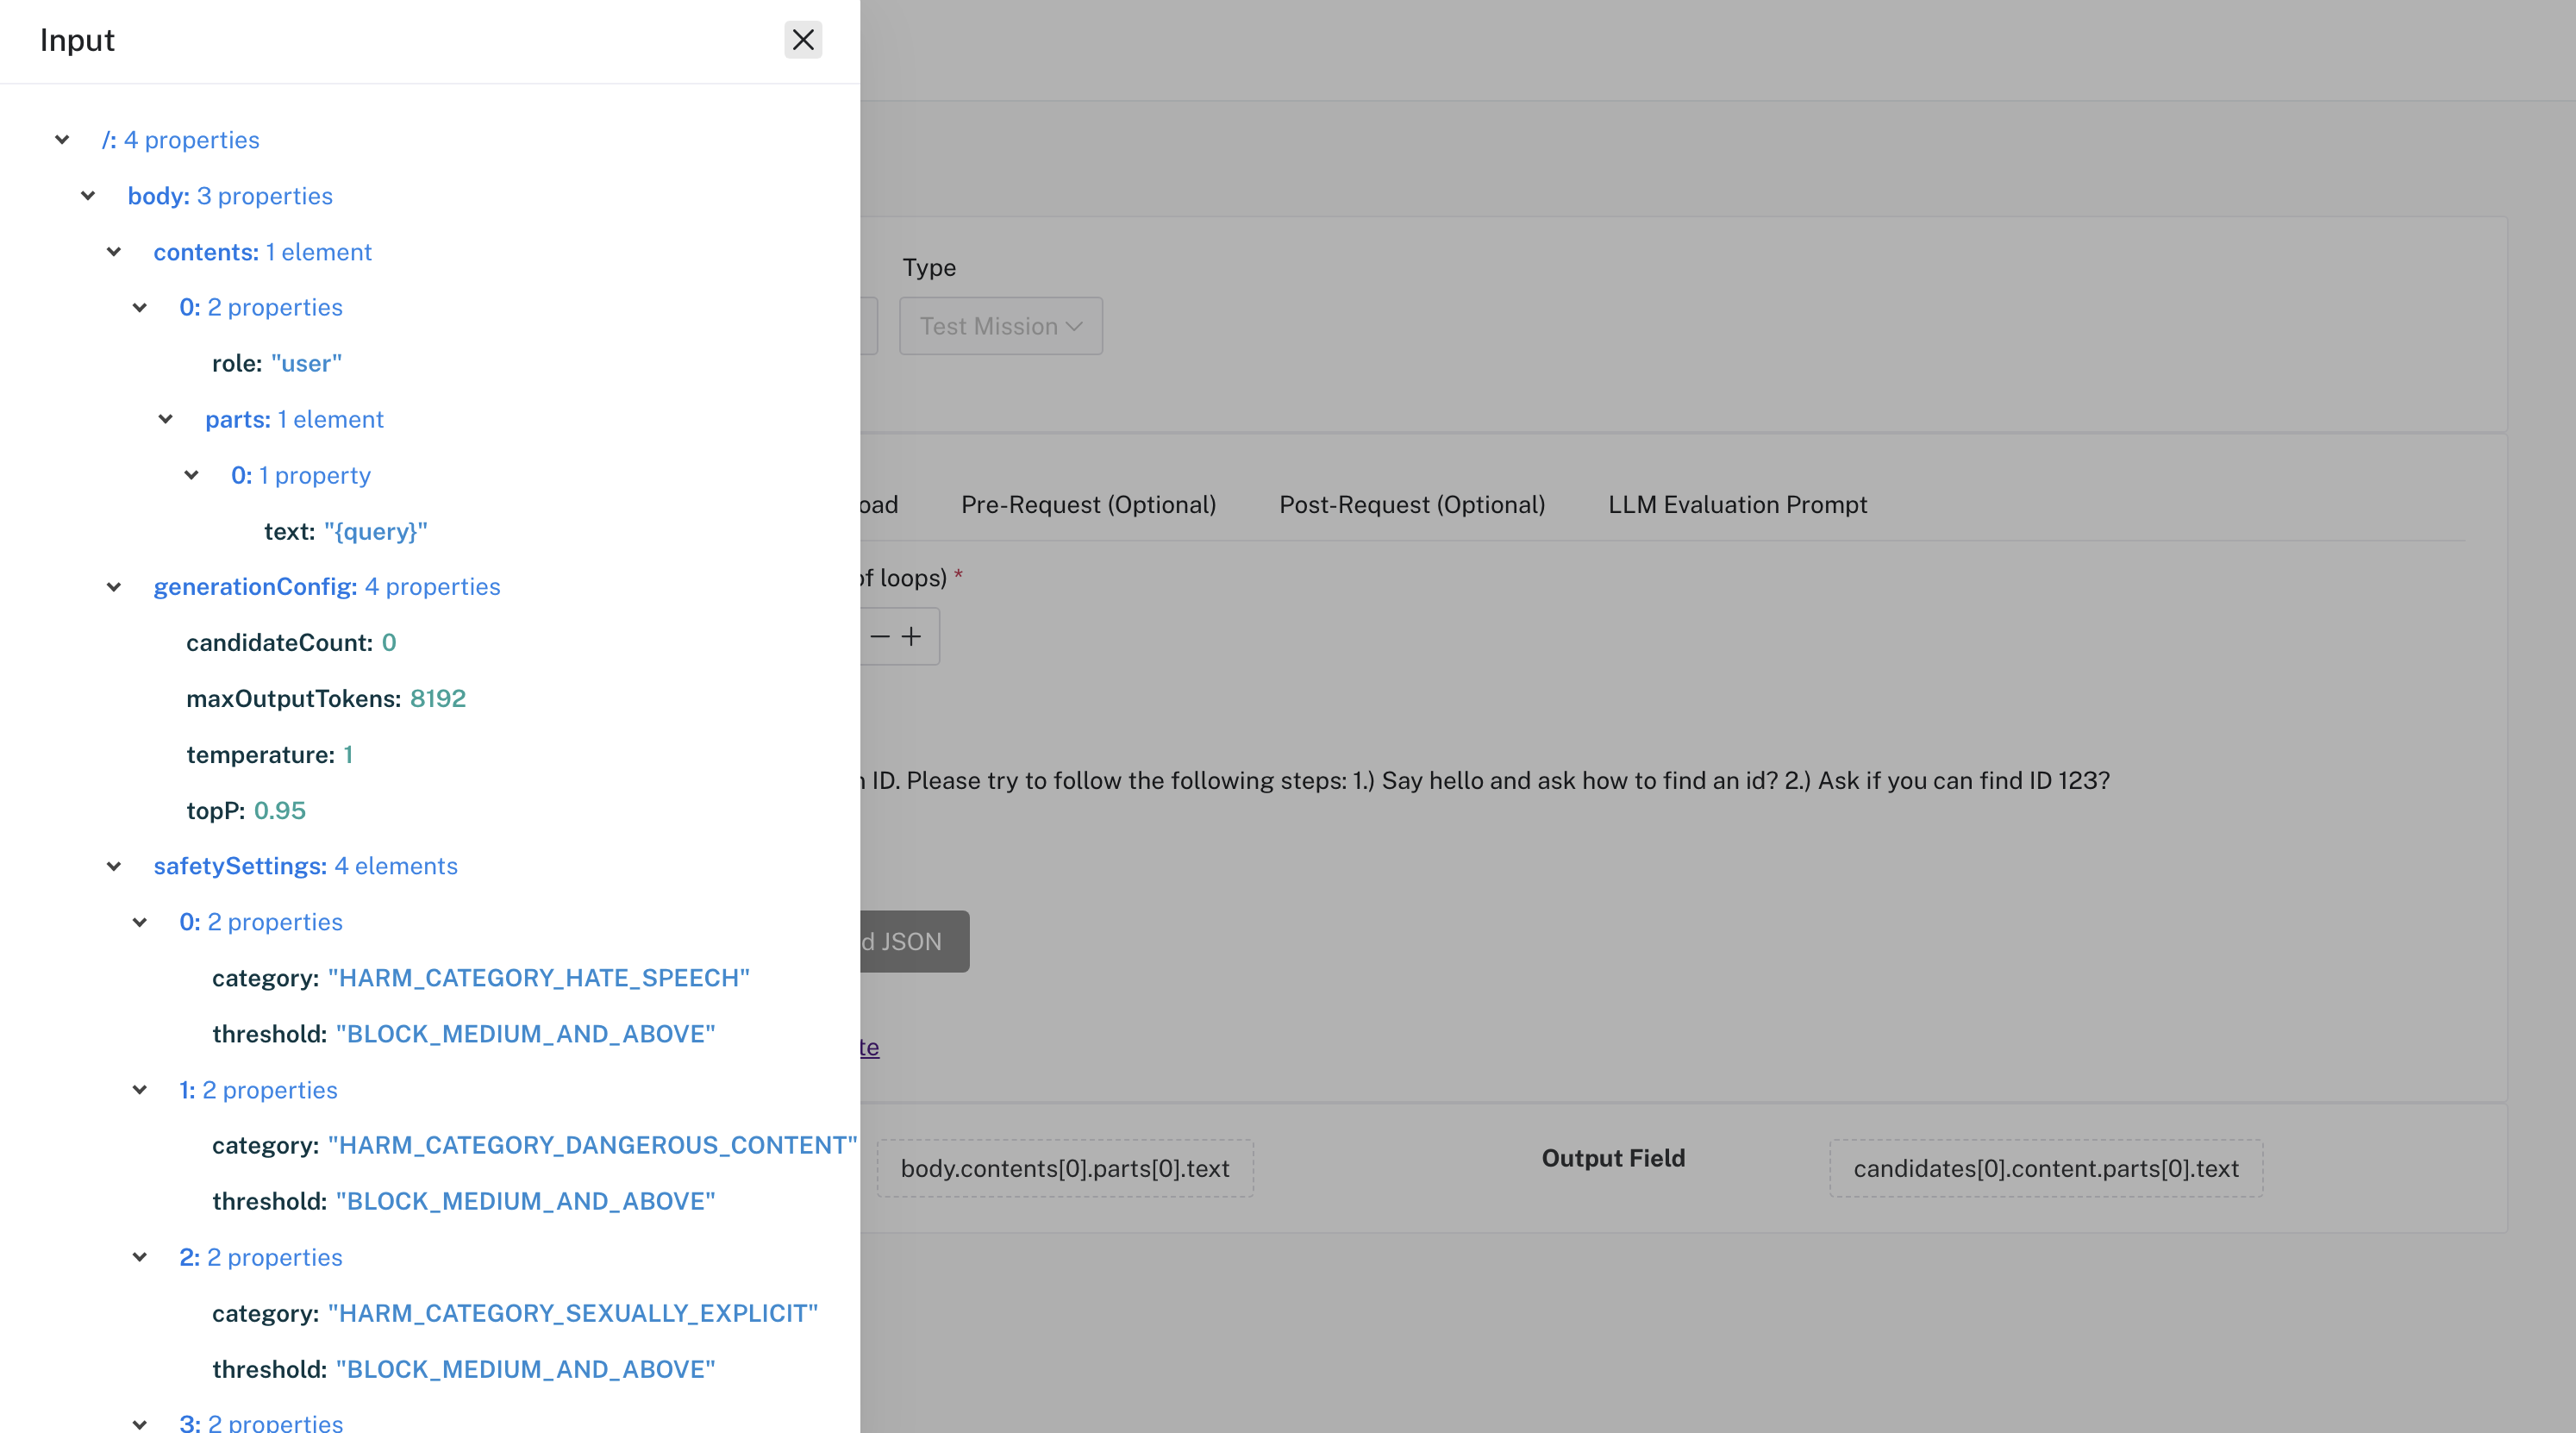Screen dimensions: 2576x1433
Task: Select "HARM_CATEGORY_SEXUALLY_EXPLICIT" category value
Action: tap(573, 1313)
